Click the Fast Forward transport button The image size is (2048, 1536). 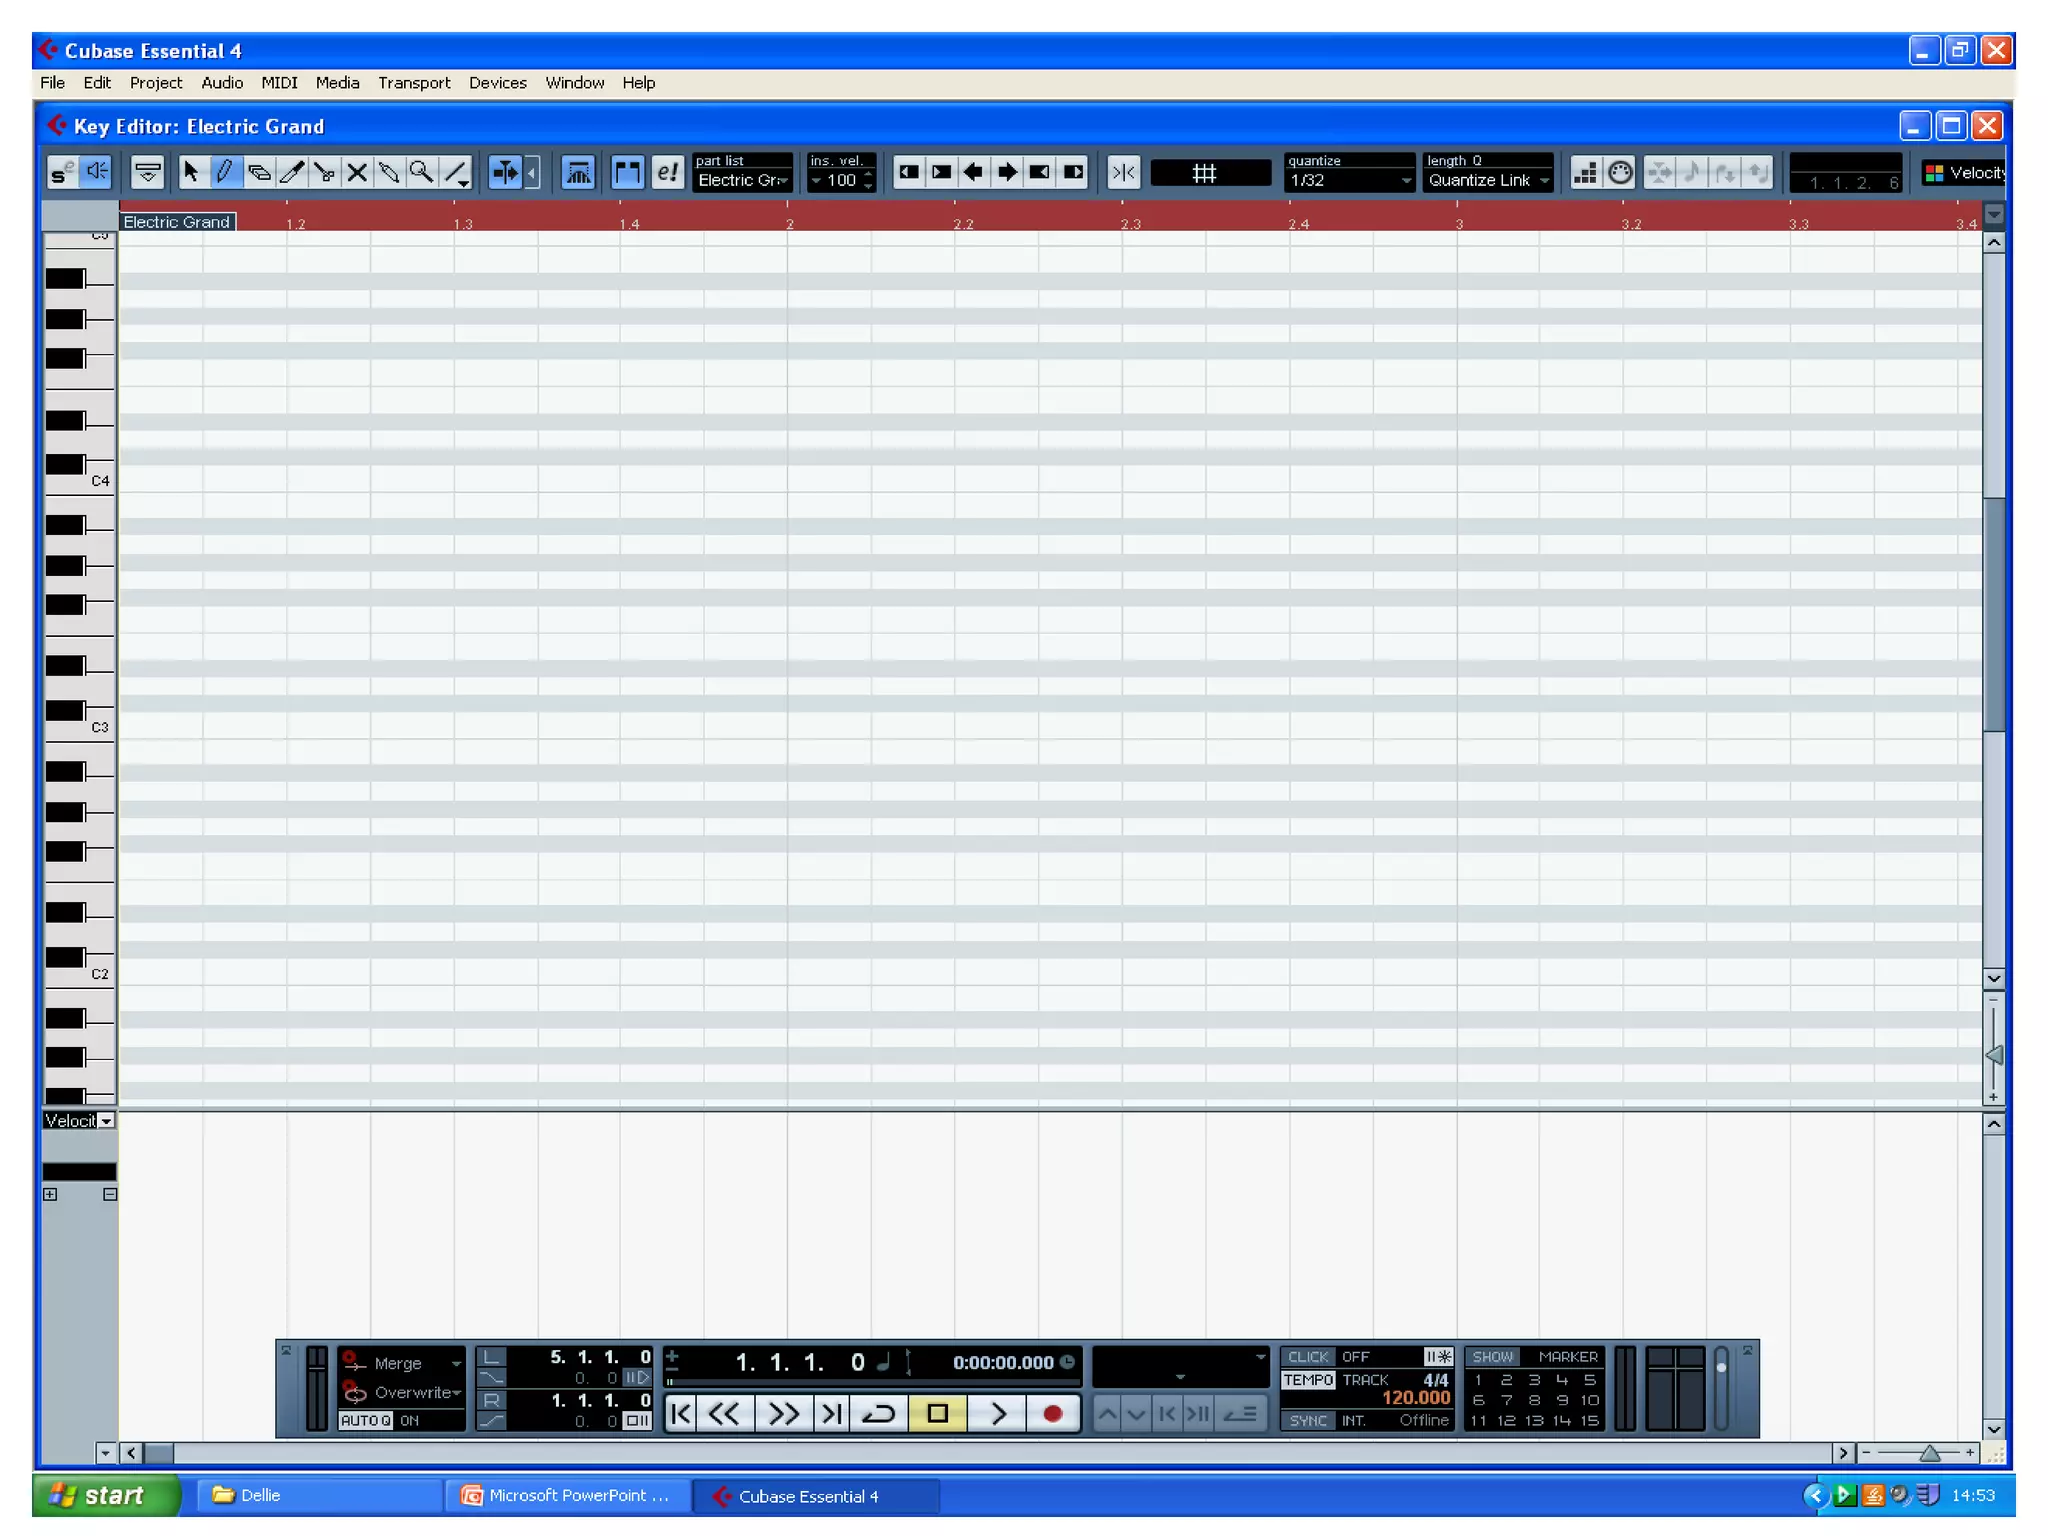click(x=783, y=1414)
